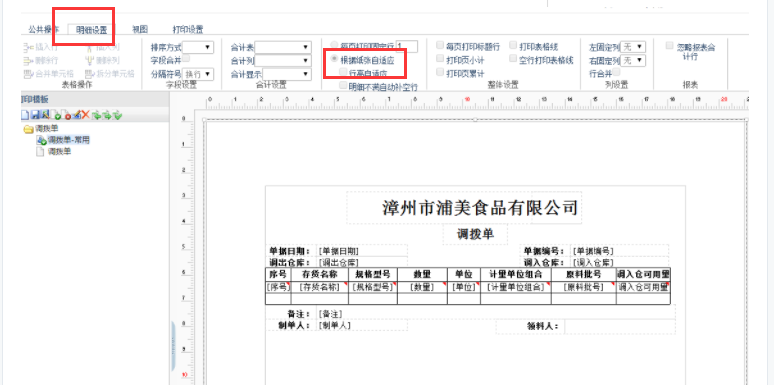Enable 明细不满自动补空行 checkbox
This screenshot has width=774, height=385.
pos(344,86)
